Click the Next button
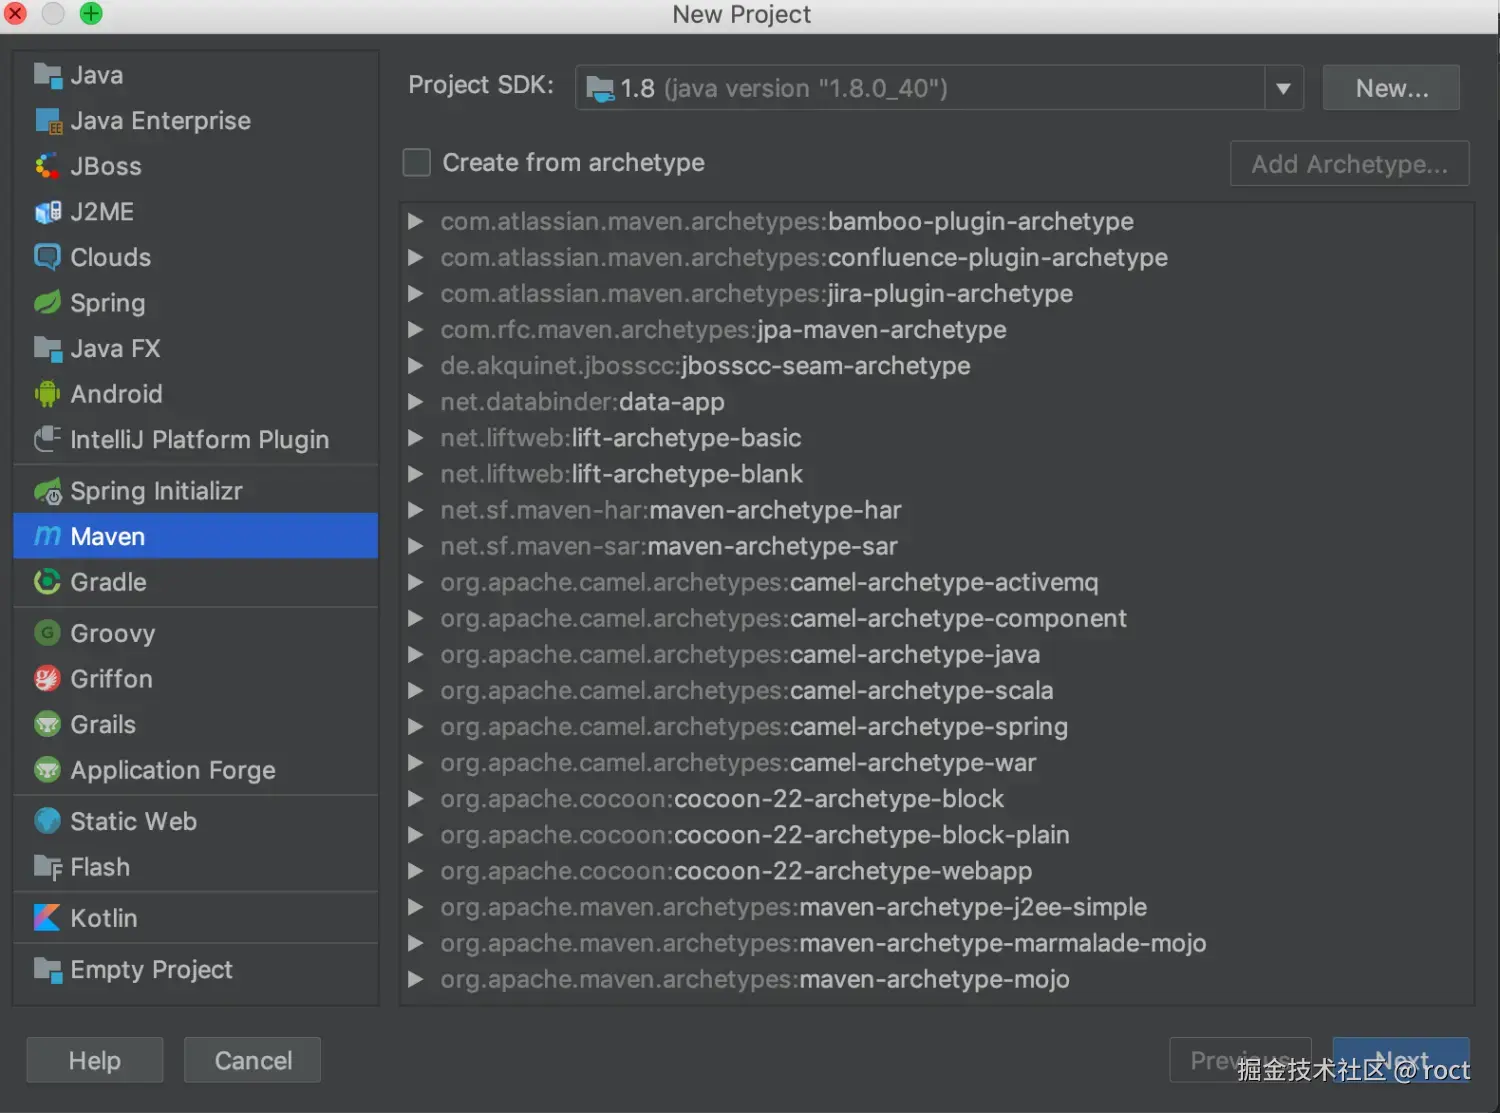The image size is (1500, 1113). [x=1401, y=1060]
